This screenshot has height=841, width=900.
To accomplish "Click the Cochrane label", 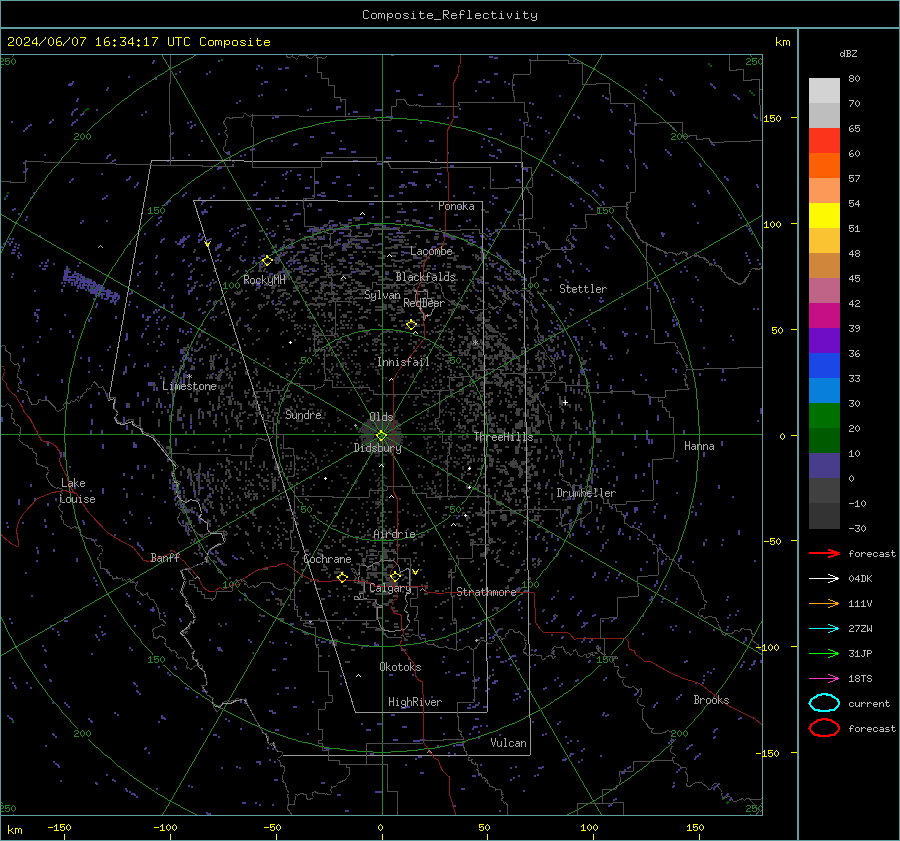I will pyautogui.click(x=327, y=559).
